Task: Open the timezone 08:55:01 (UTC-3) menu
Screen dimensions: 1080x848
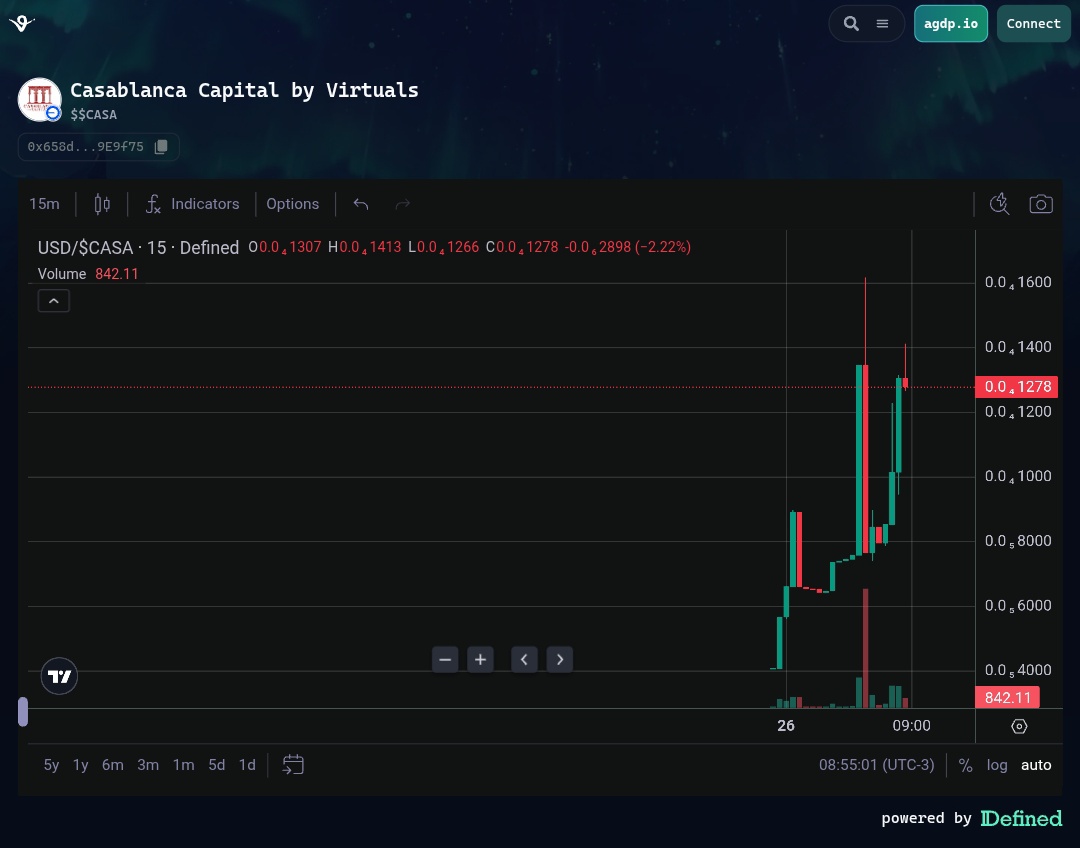Action: (x=877, y=765)
